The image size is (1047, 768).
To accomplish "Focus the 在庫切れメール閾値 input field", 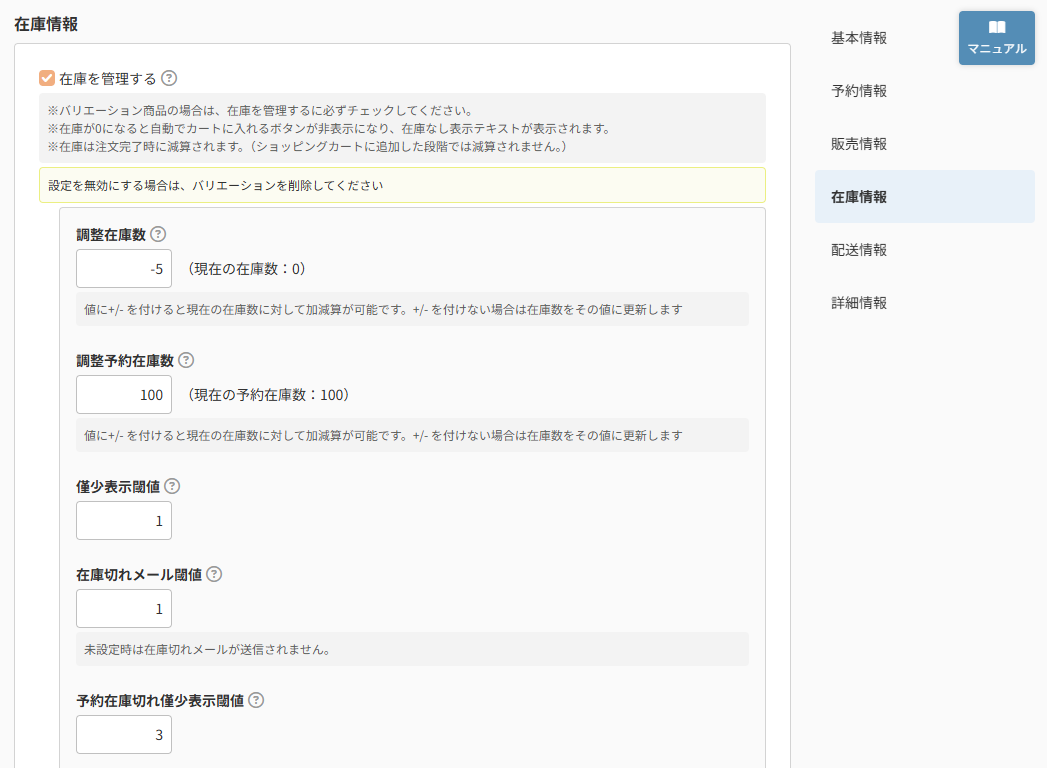I will click(x=124, y=608).
